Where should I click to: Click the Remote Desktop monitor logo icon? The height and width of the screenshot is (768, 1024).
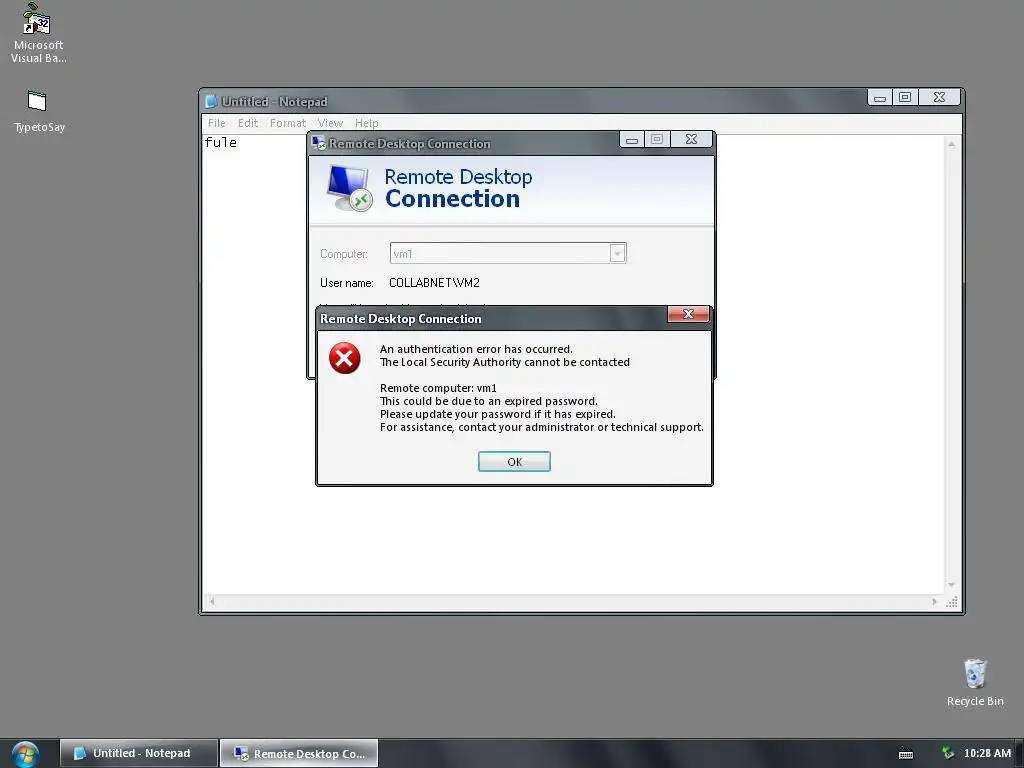(349, 188)
